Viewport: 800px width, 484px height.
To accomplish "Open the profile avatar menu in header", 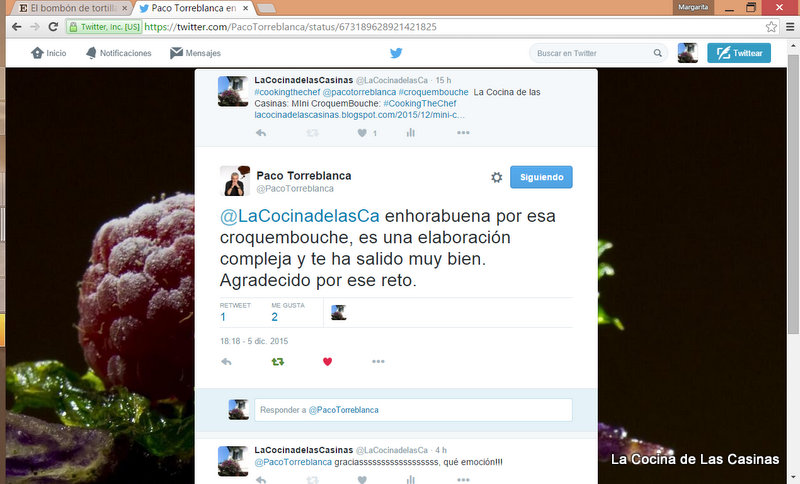I will pyautogui.click(x=687, y=53).
